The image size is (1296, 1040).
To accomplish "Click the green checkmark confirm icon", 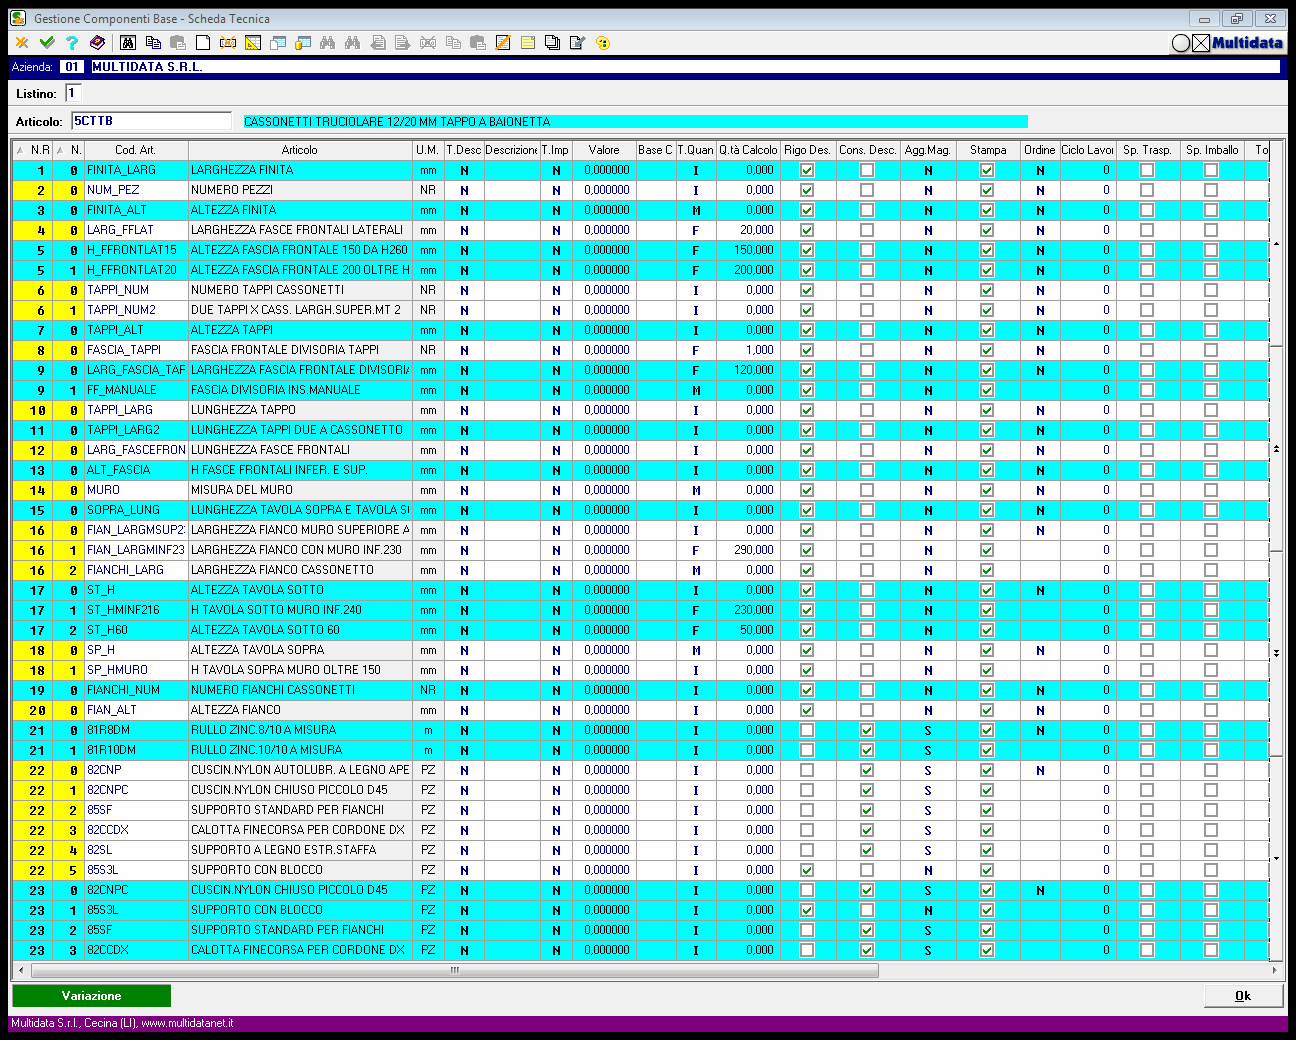I will point(47,42).
